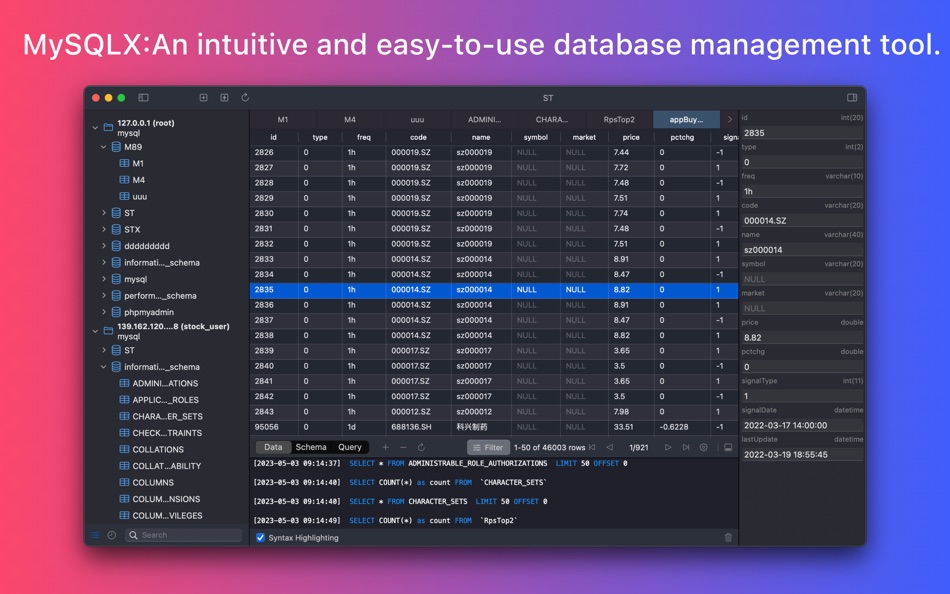Open the history clock icon below sidebar
This screenshot has width=950, height=594.
click(111, 535)
